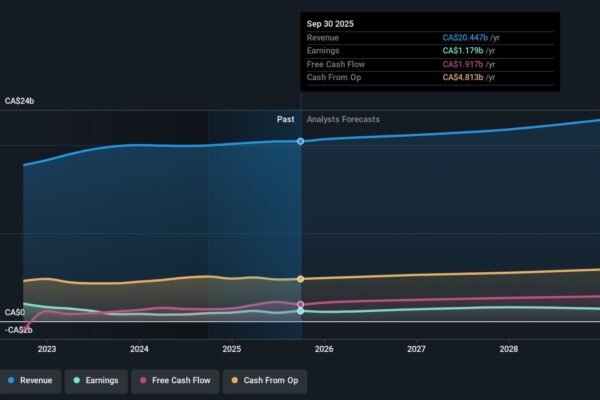Toggle Cash From Op legend item
The image size is (600, 400).
pos(265,380)
